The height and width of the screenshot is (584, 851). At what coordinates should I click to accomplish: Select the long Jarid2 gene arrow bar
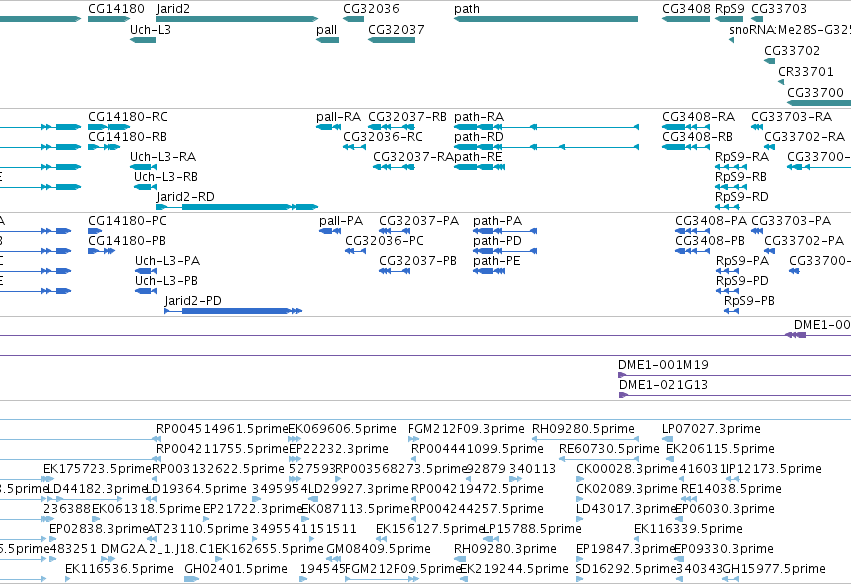tap(237, 19)
